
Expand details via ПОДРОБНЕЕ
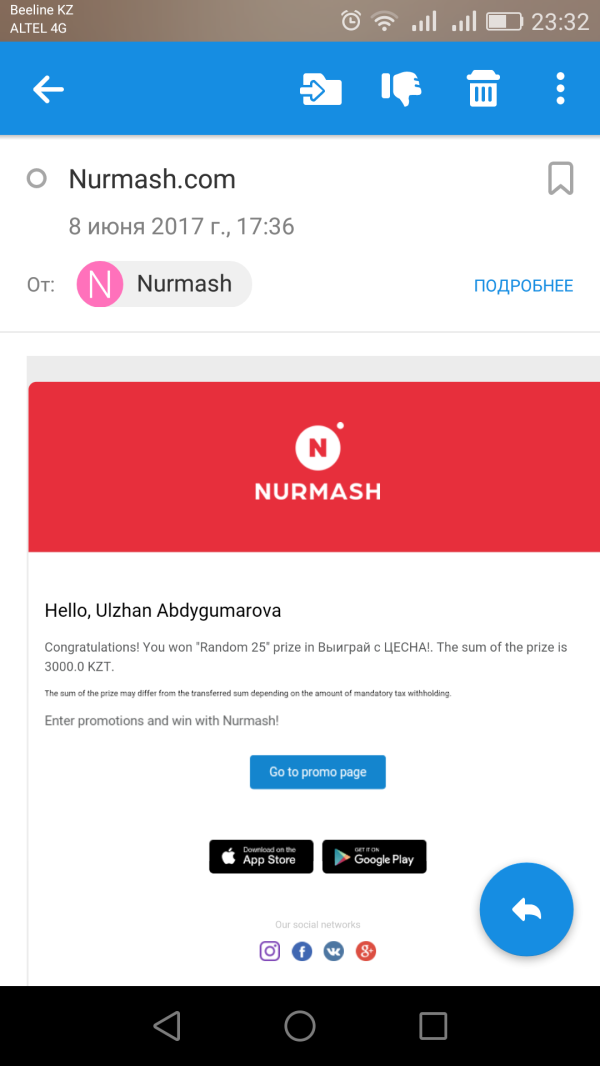[x=523, y=286]
